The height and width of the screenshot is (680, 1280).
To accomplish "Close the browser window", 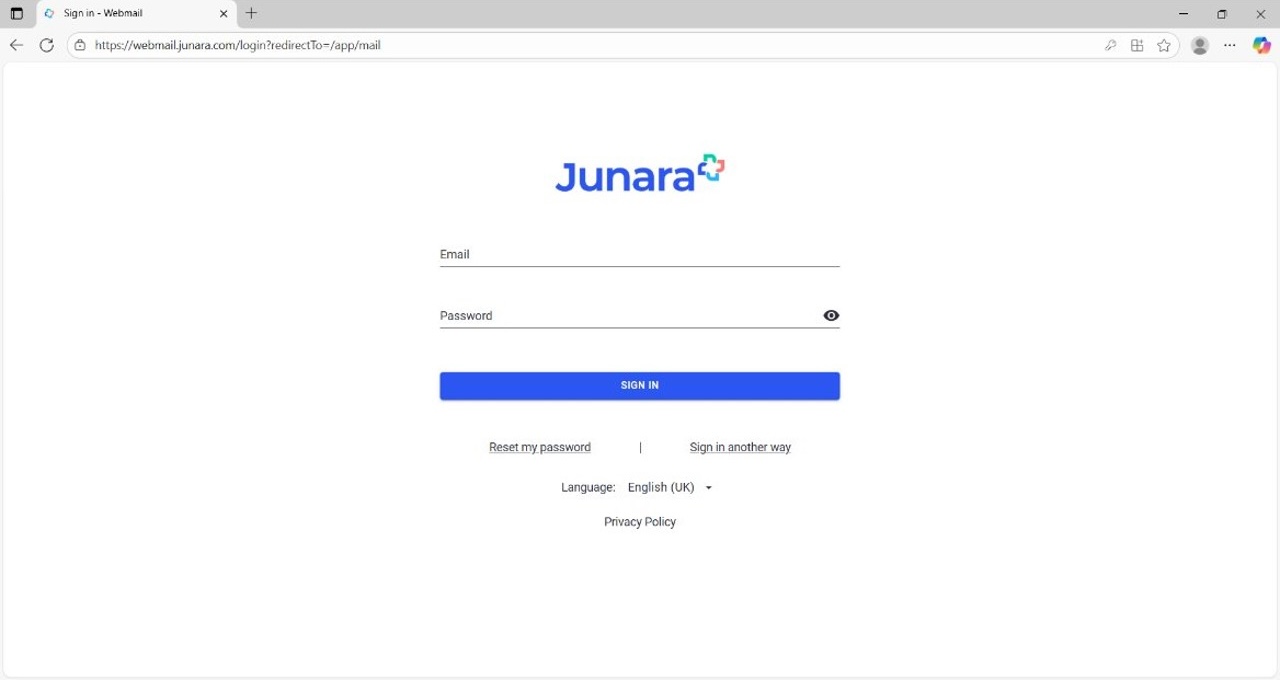I will [x=1260, y=14].
